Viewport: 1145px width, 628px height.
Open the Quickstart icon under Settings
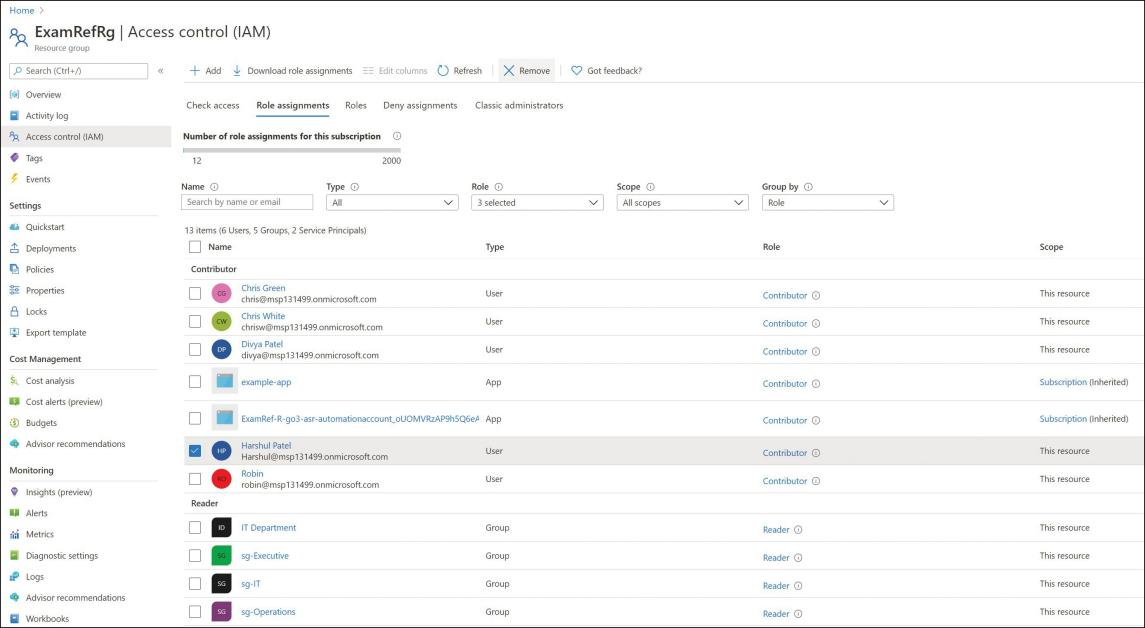pyautogui.click(x=15, y=227)
